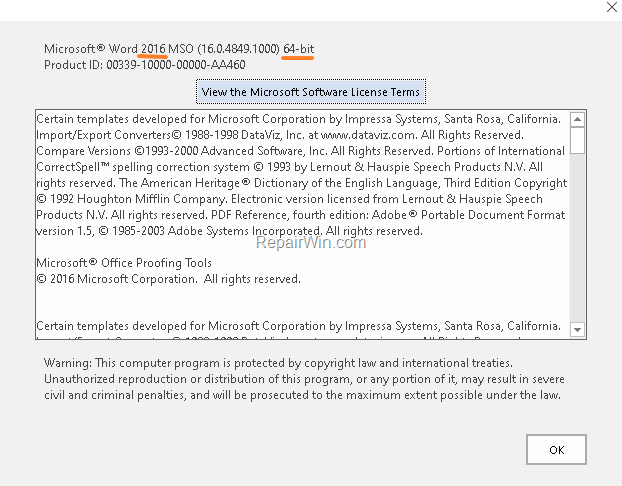Click the scrollbar up arrow in credits box
The height and width of the screenshot is (486, 622).
click(578, 119)
